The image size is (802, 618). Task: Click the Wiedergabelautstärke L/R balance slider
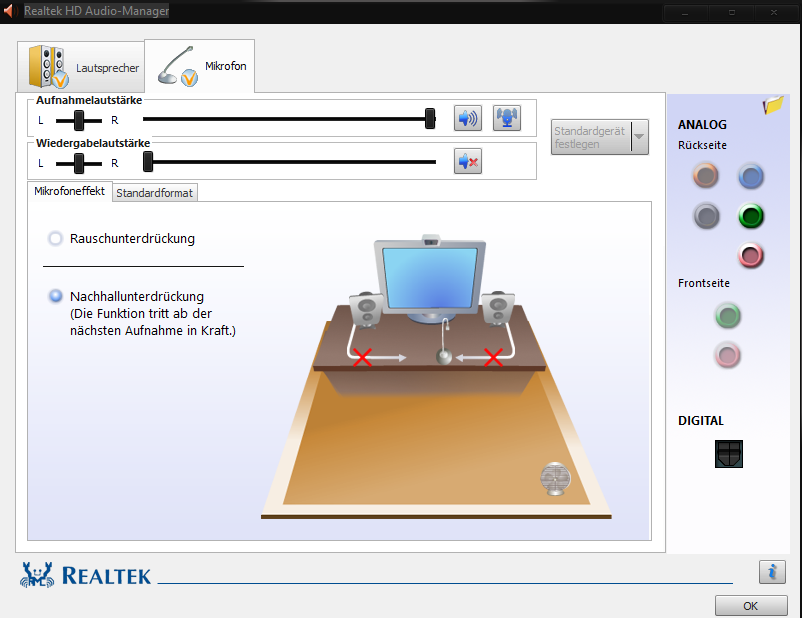[x=79, y=163]
